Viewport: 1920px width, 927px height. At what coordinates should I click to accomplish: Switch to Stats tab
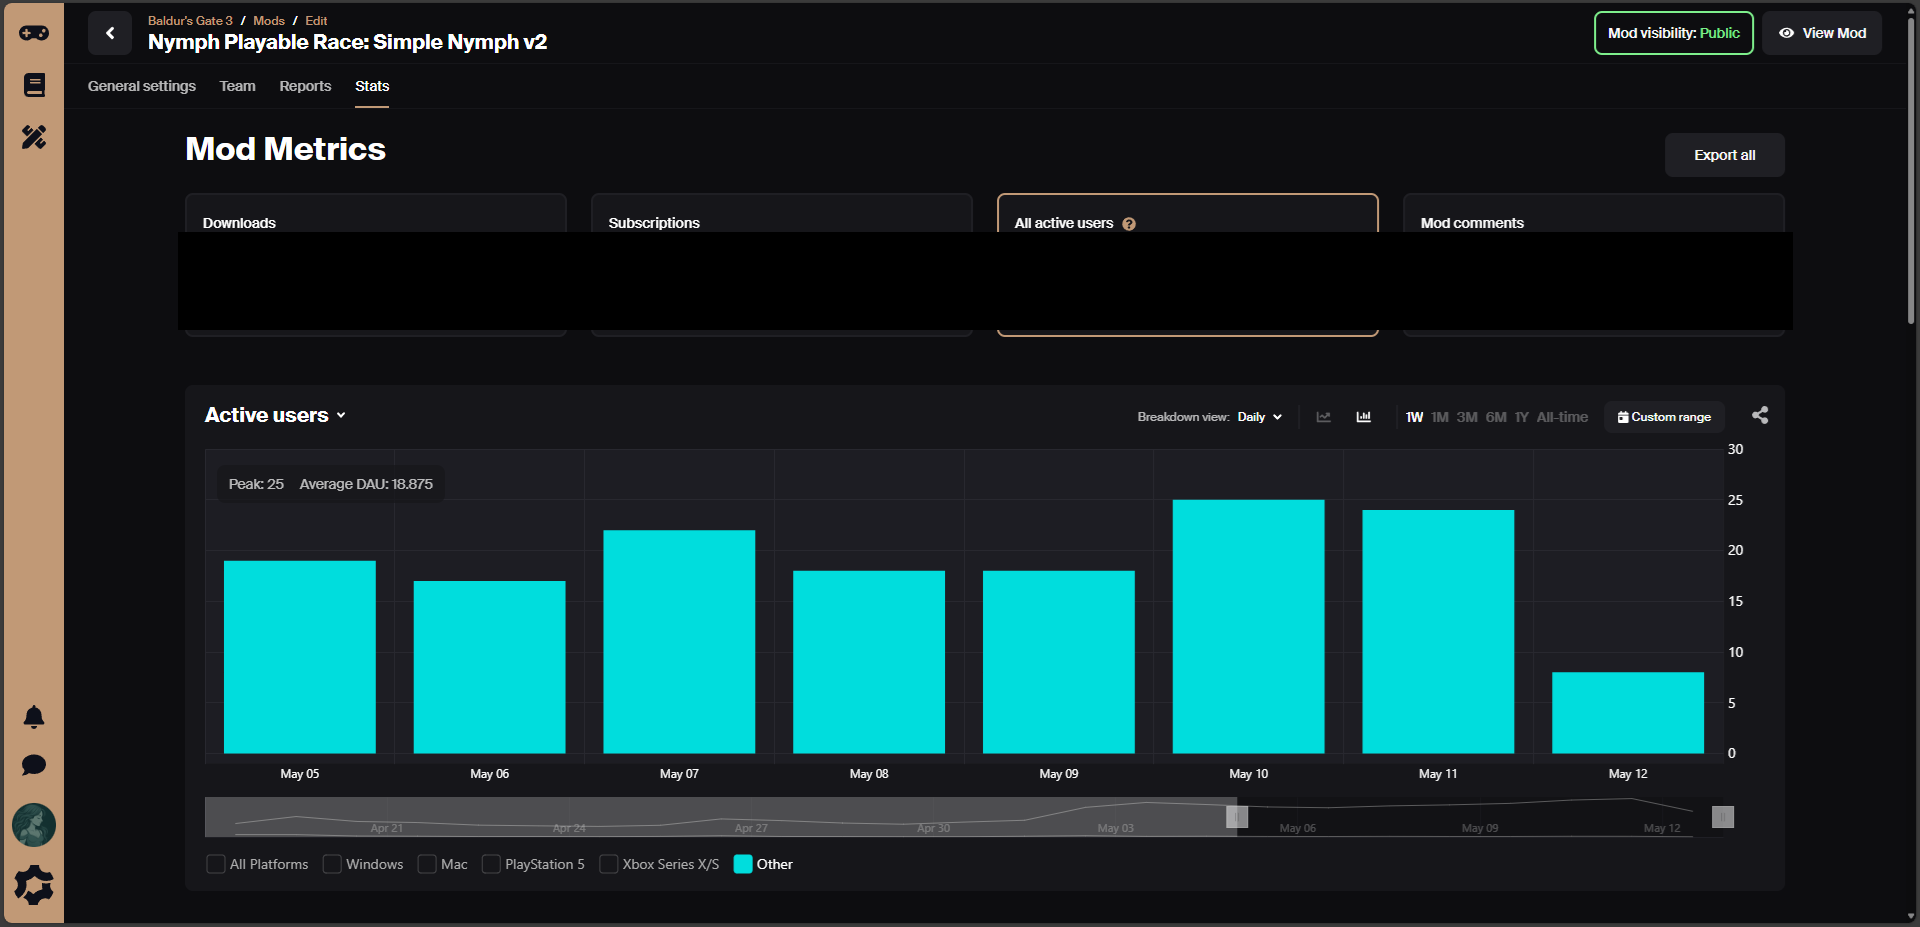click(372, 86)
